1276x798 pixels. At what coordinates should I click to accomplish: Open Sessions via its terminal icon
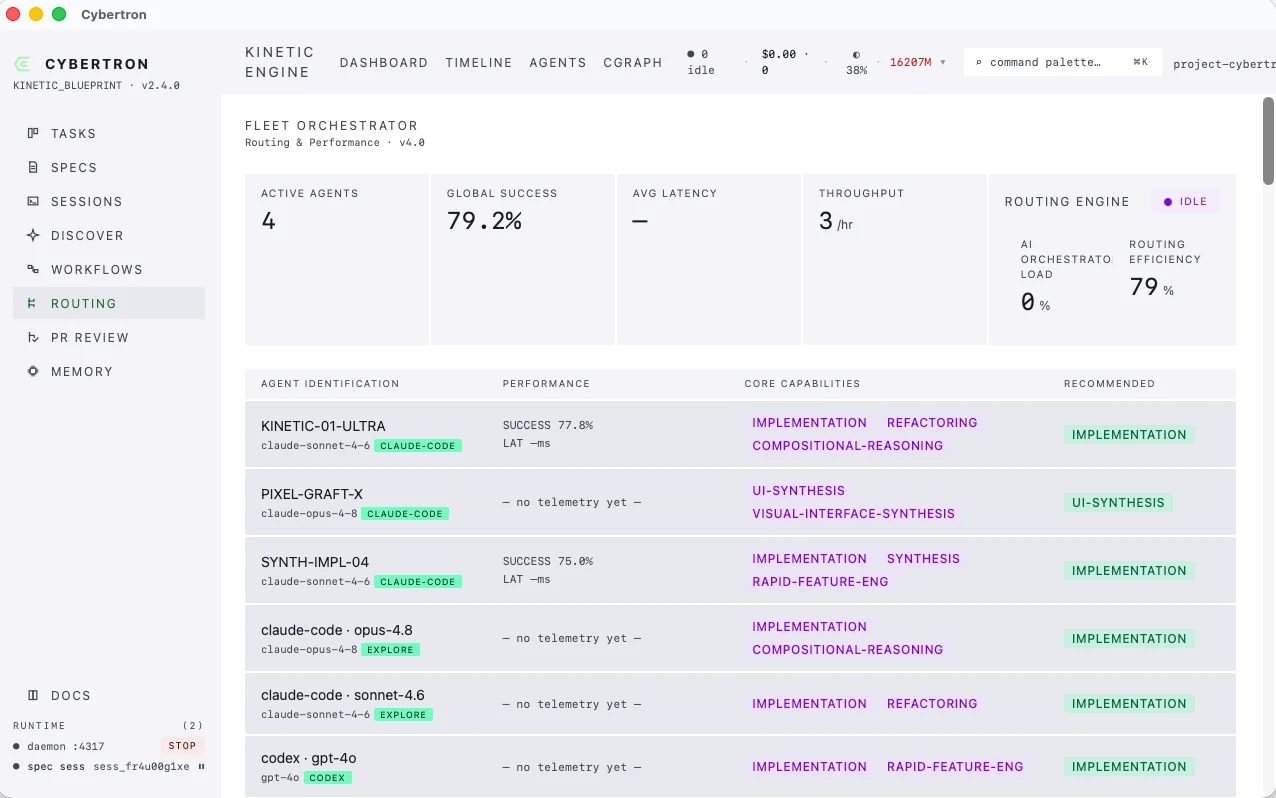pos(33,201)
